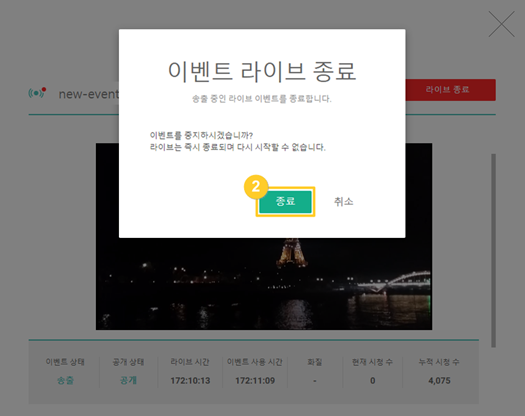Click the 현재 시청 수 value 0

click(372, 380)
